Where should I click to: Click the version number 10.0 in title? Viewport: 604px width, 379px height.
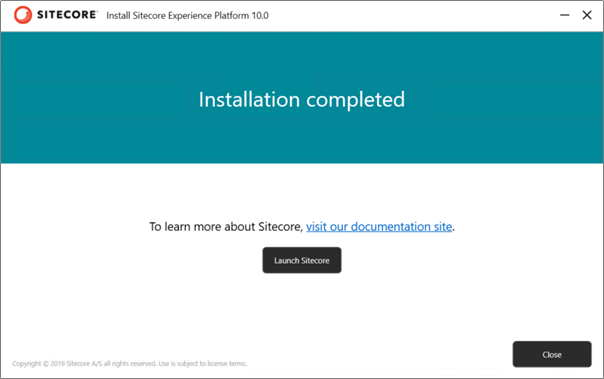click(260, 15)
